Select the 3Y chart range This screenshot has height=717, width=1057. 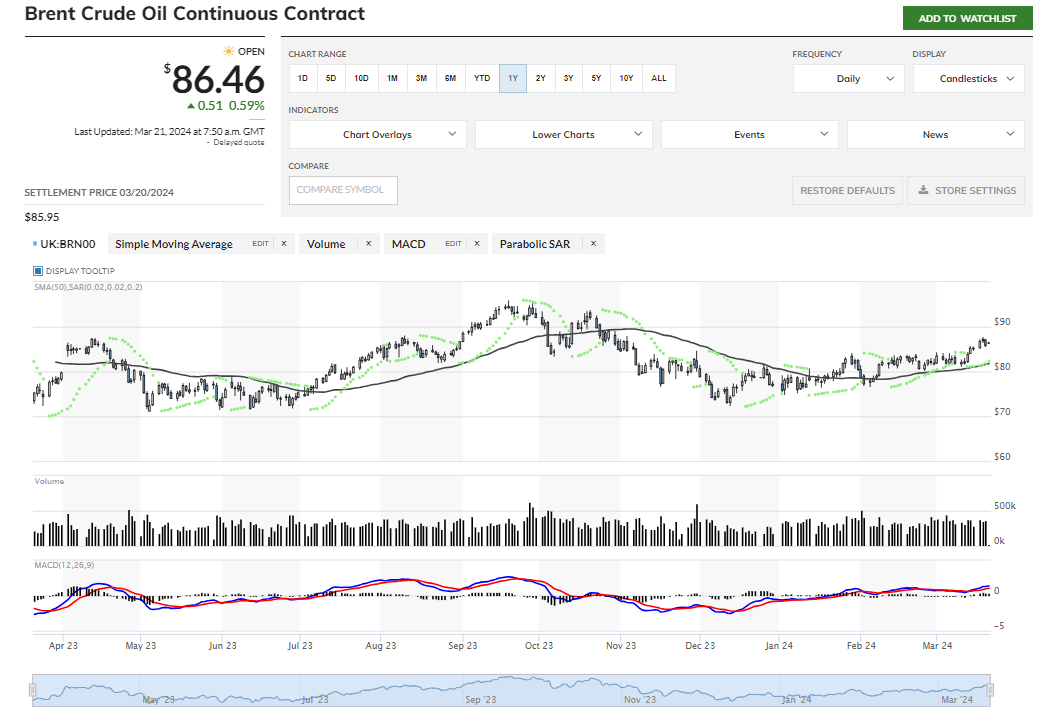click(x=568, y=78)
